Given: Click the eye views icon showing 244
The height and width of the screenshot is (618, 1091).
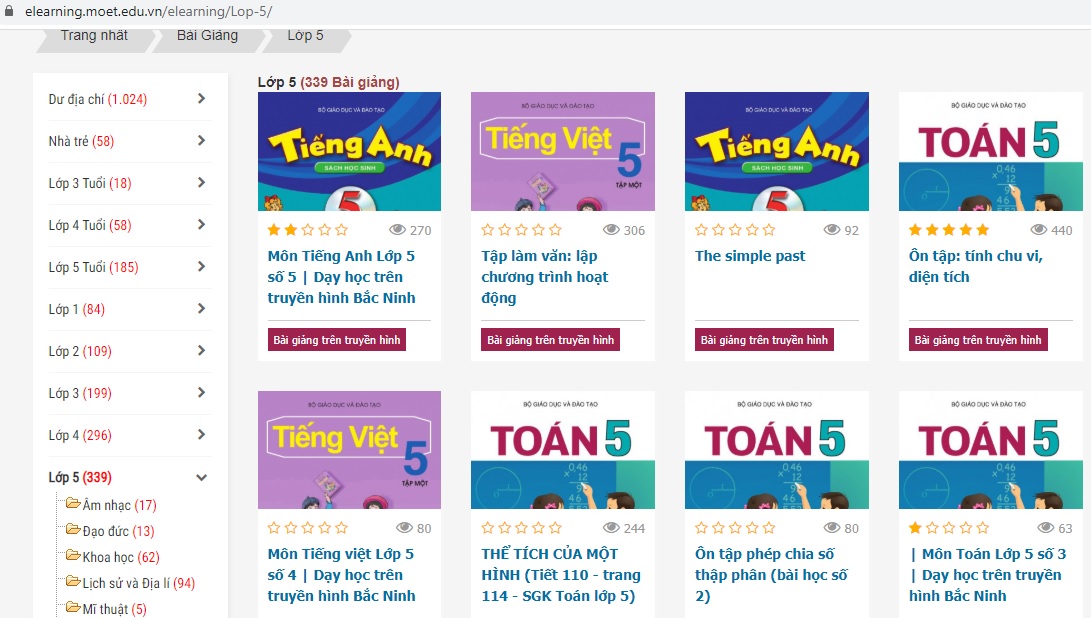Looking at the screenshot, I should 611,528.
